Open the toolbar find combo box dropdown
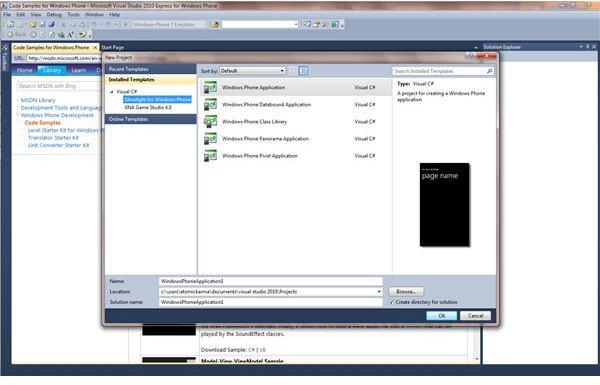Screen dimensions: 600x385 tap(296, 24)
